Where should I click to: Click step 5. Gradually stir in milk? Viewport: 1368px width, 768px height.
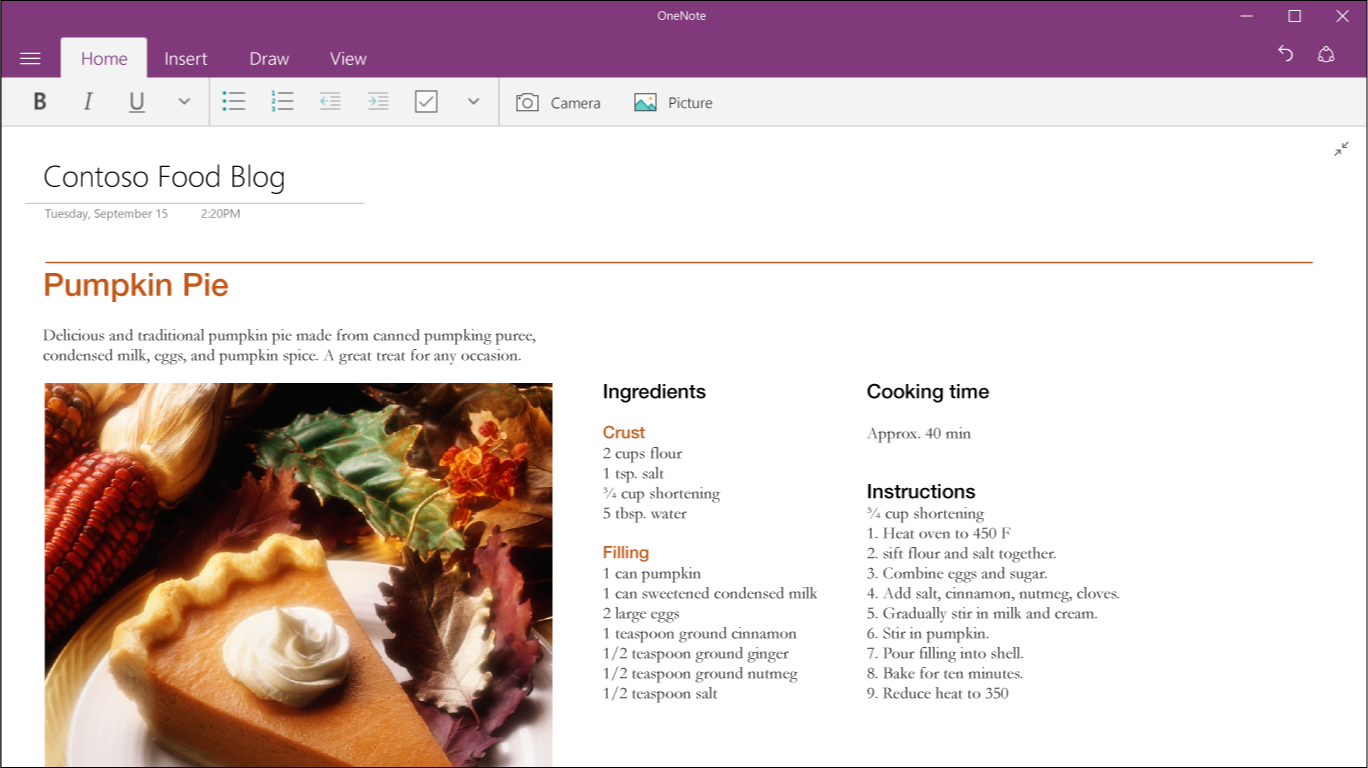click(x=982, y=614)
